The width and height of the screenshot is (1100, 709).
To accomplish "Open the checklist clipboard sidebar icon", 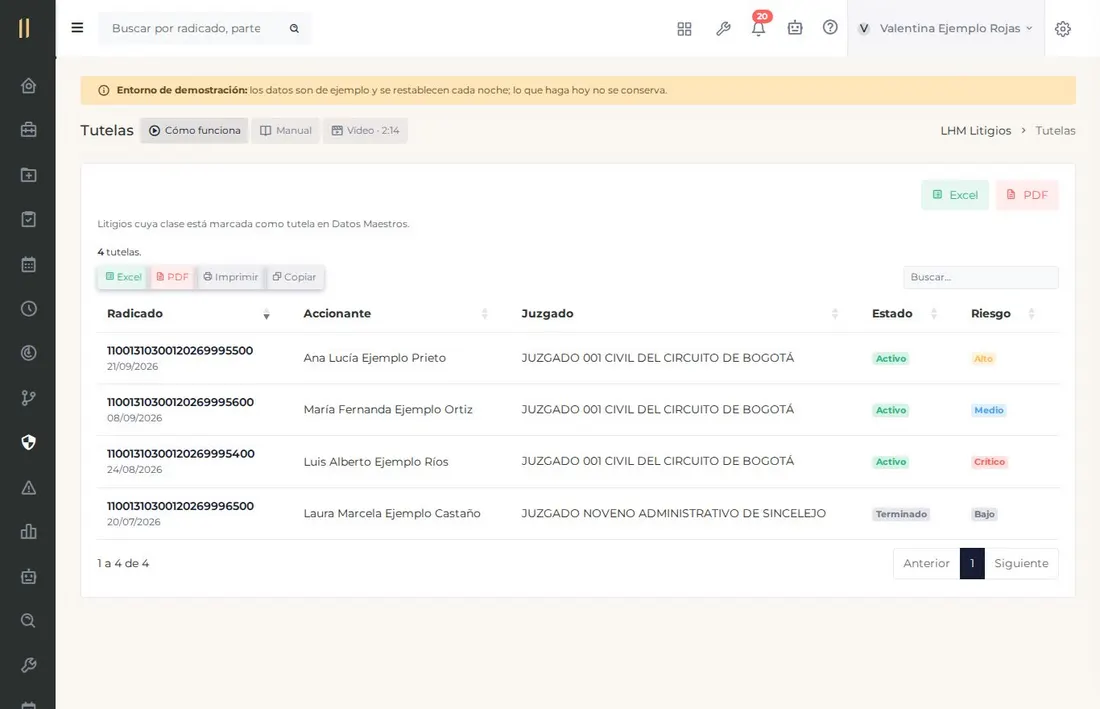I will 28,220.
